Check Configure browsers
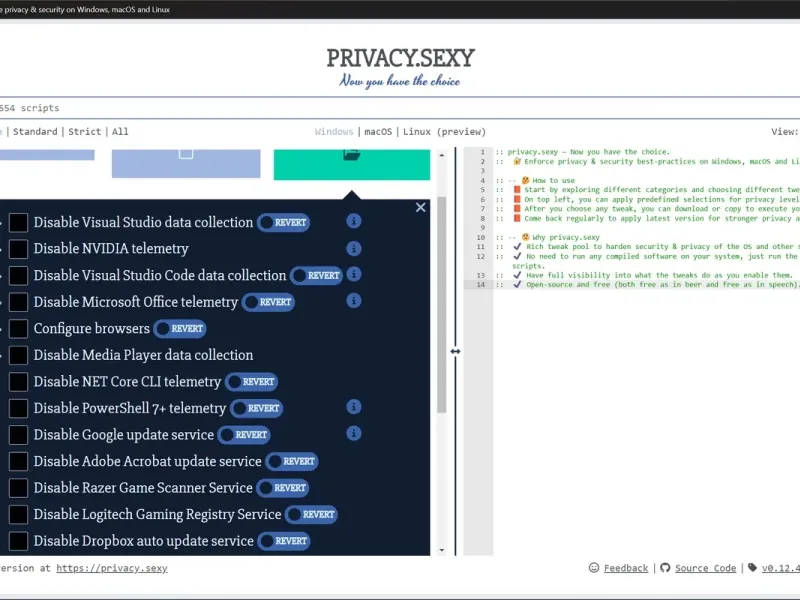The image size is (800, 600). click(18, 329)
